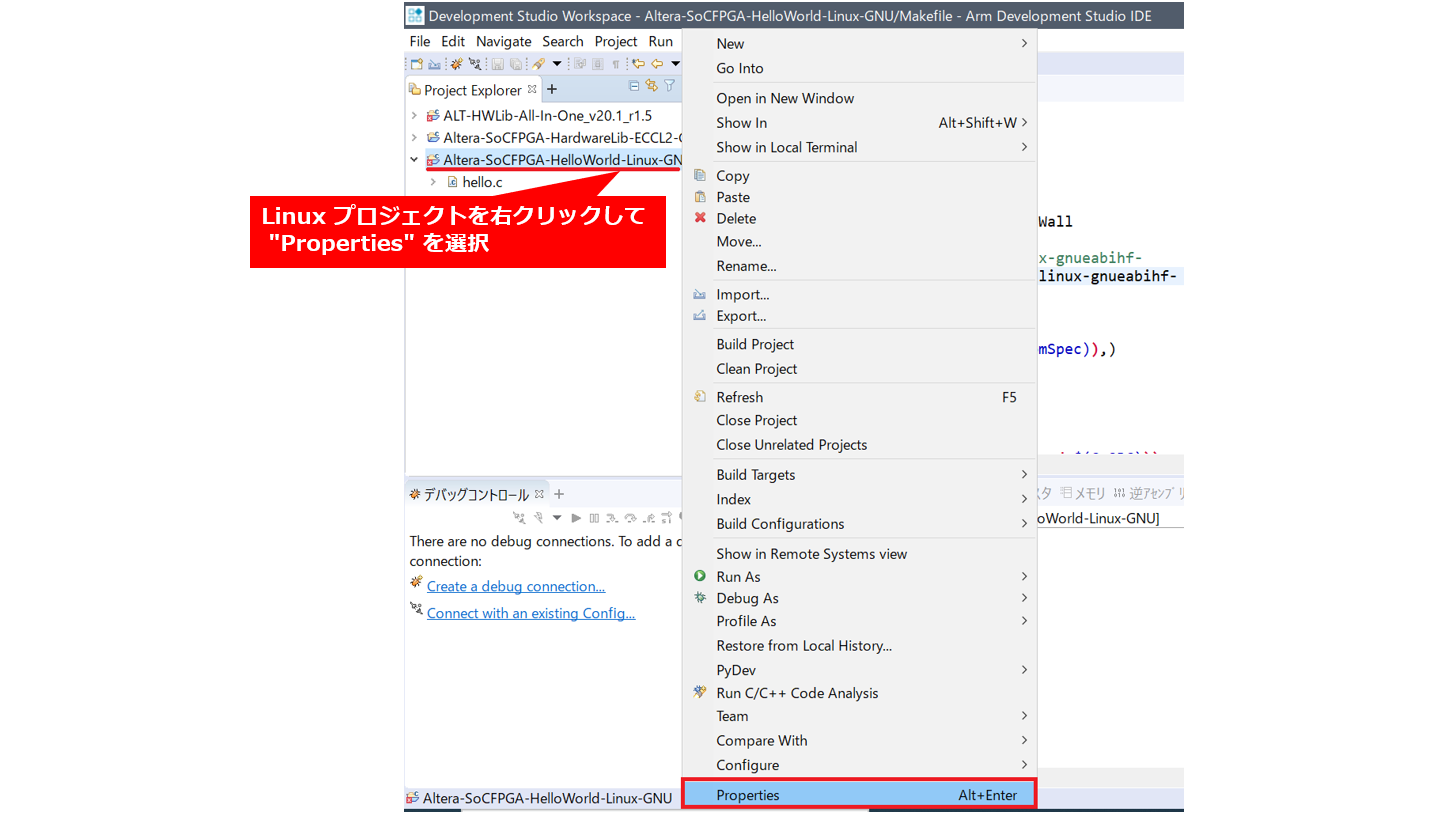Click the bug icon beside Create a debug connection
This screenshot has height=815, width=1432.
click(416, 584)
